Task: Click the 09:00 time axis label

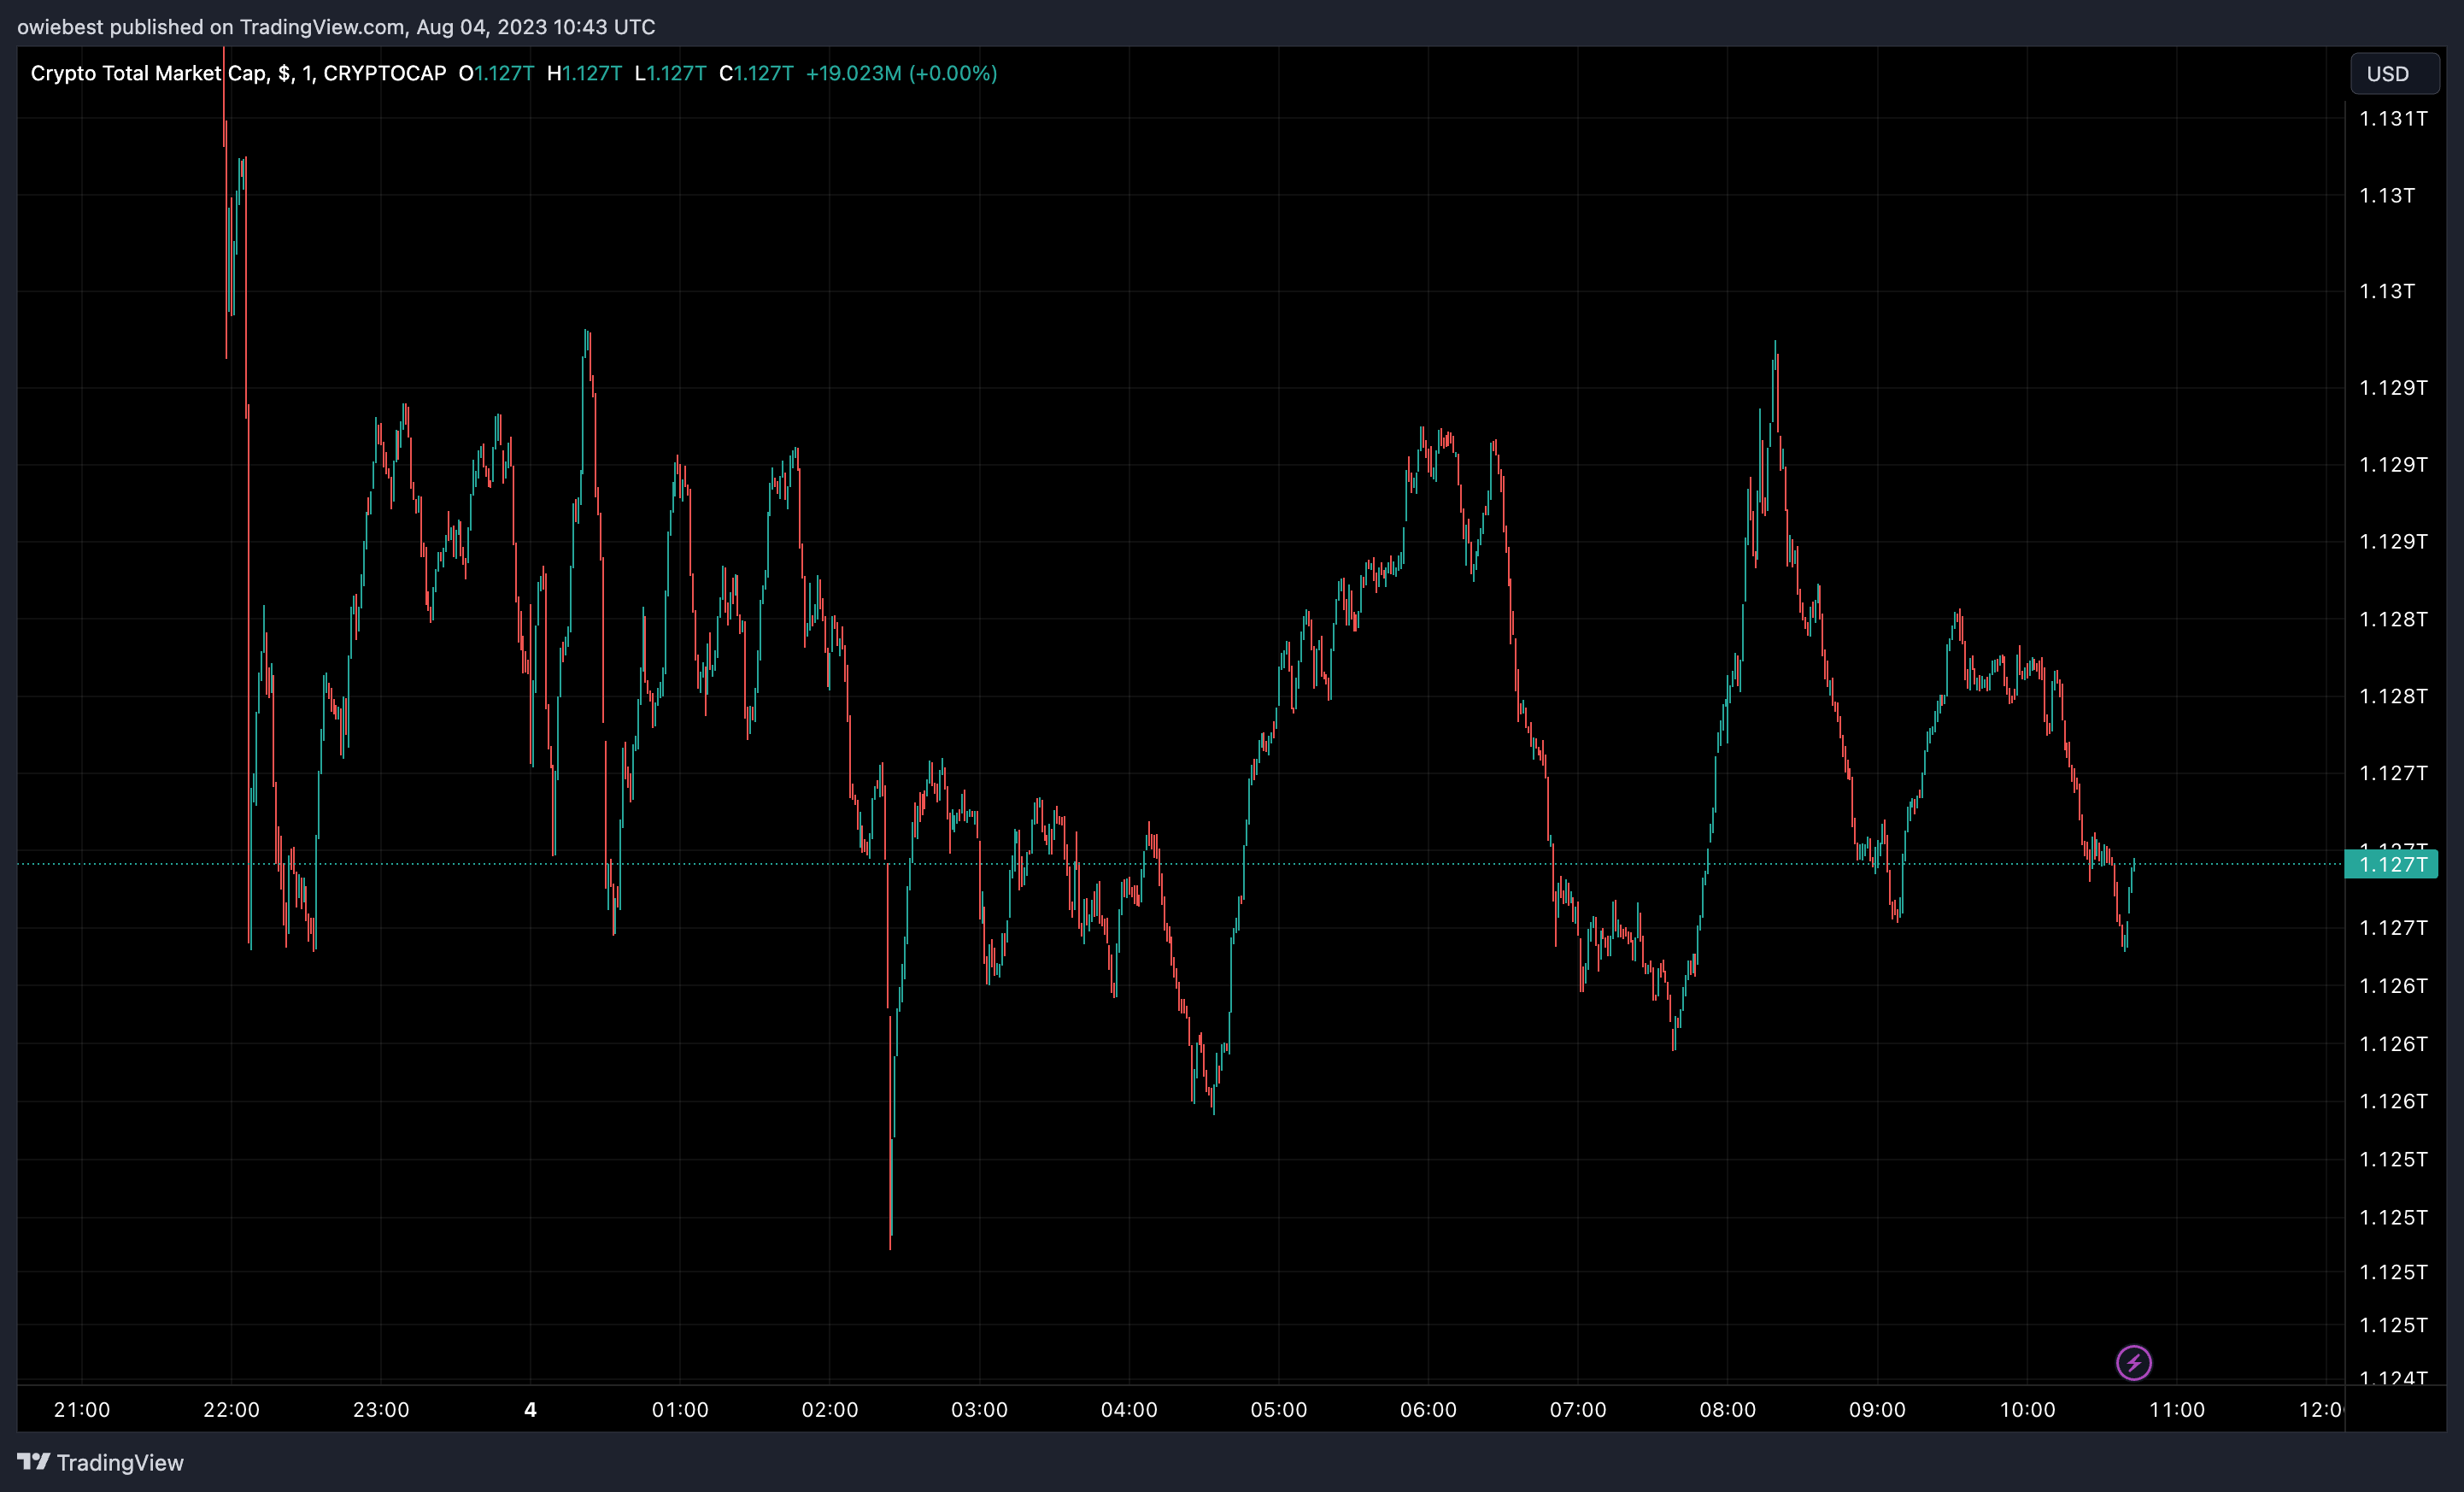Action: [1877, 1410]
